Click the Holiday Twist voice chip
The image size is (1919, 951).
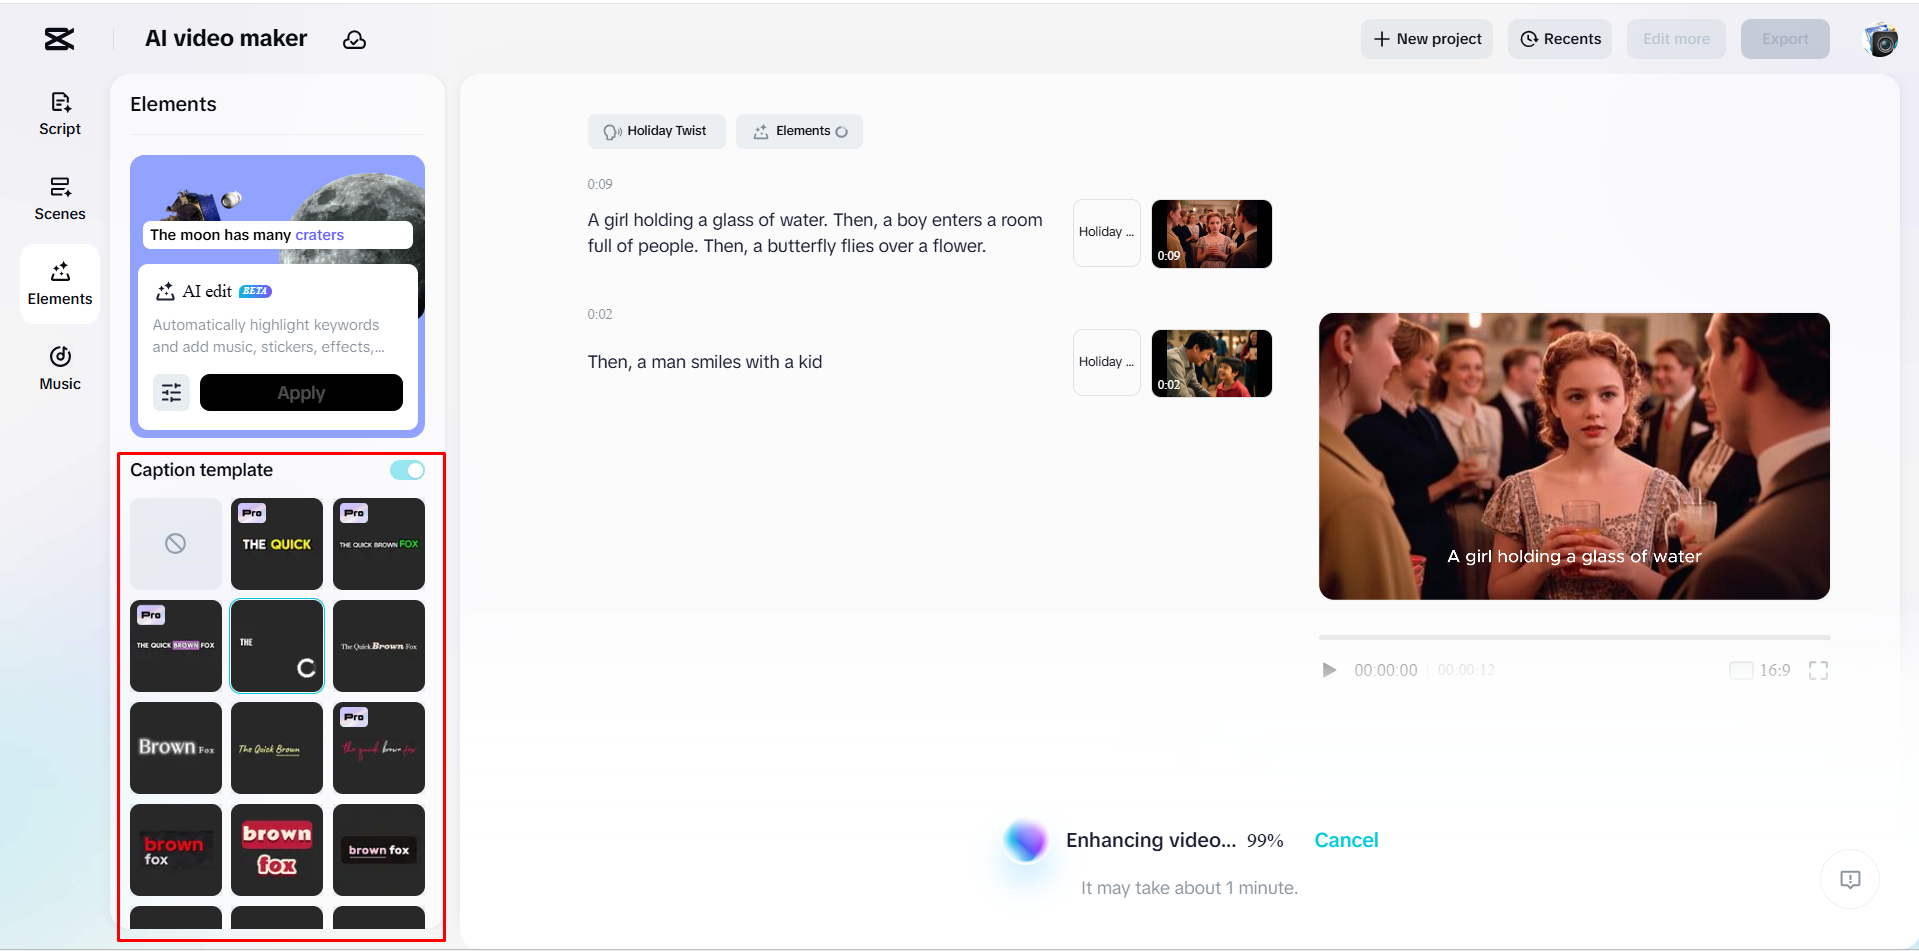click(x=656, y=131)
